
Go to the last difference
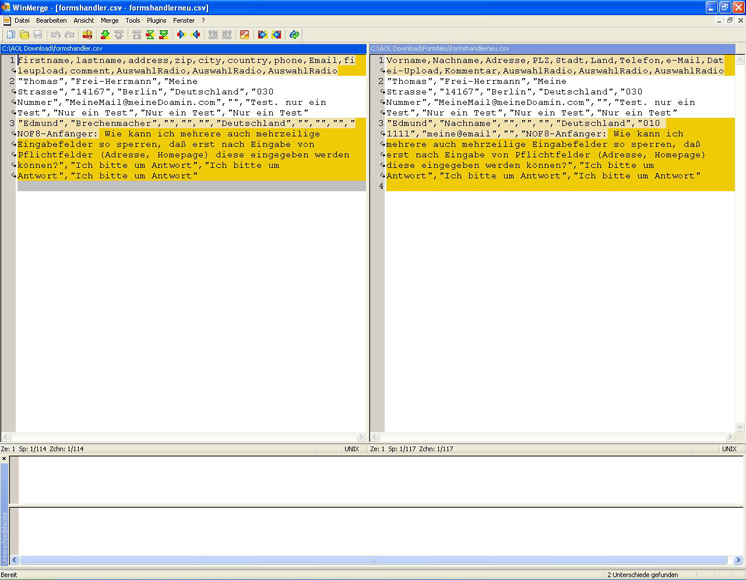pos(164,35)
